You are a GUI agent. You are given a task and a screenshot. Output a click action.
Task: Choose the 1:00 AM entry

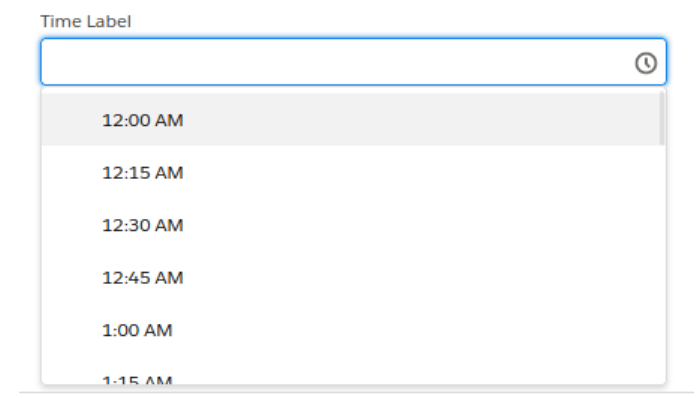coord(351,330)
